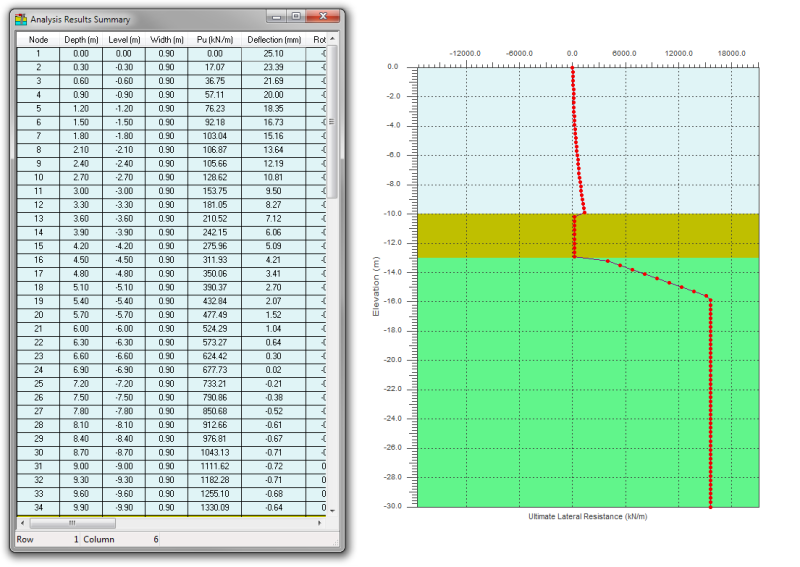Select the deflection cell showing 25.10

click(x=274, y=54)
